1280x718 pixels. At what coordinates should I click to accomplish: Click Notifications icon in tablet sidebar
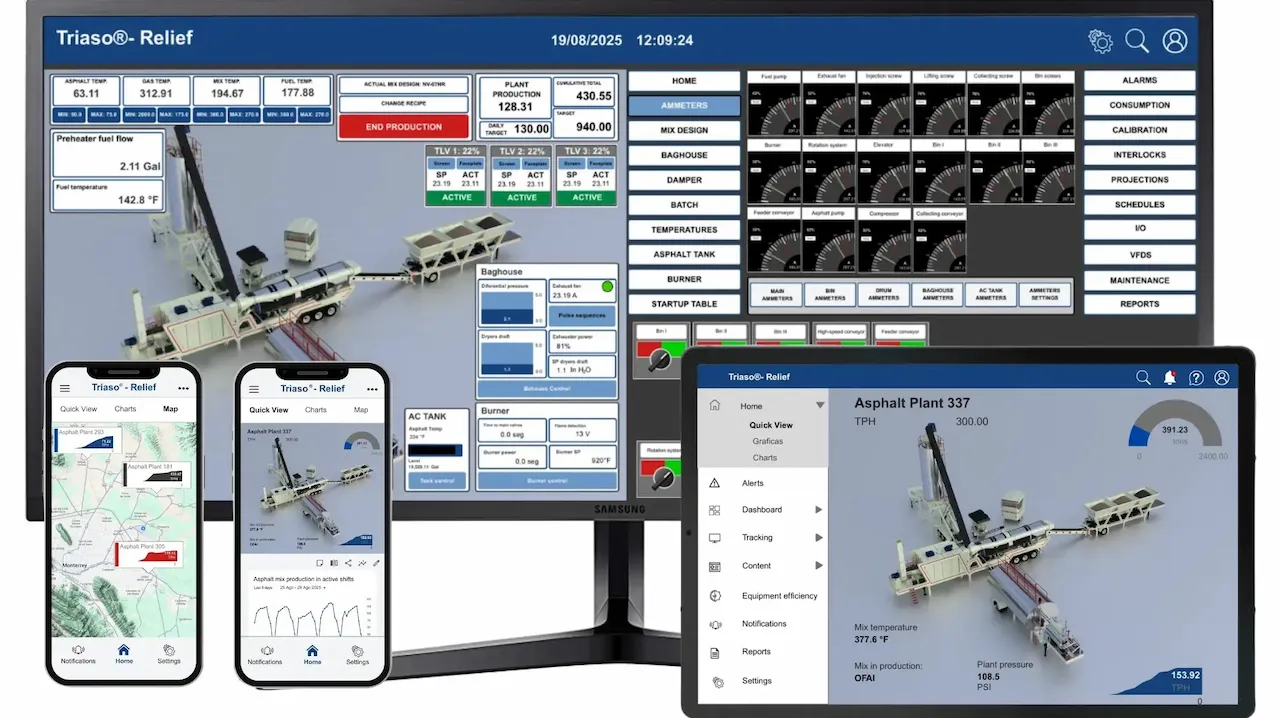pos(715,624)
